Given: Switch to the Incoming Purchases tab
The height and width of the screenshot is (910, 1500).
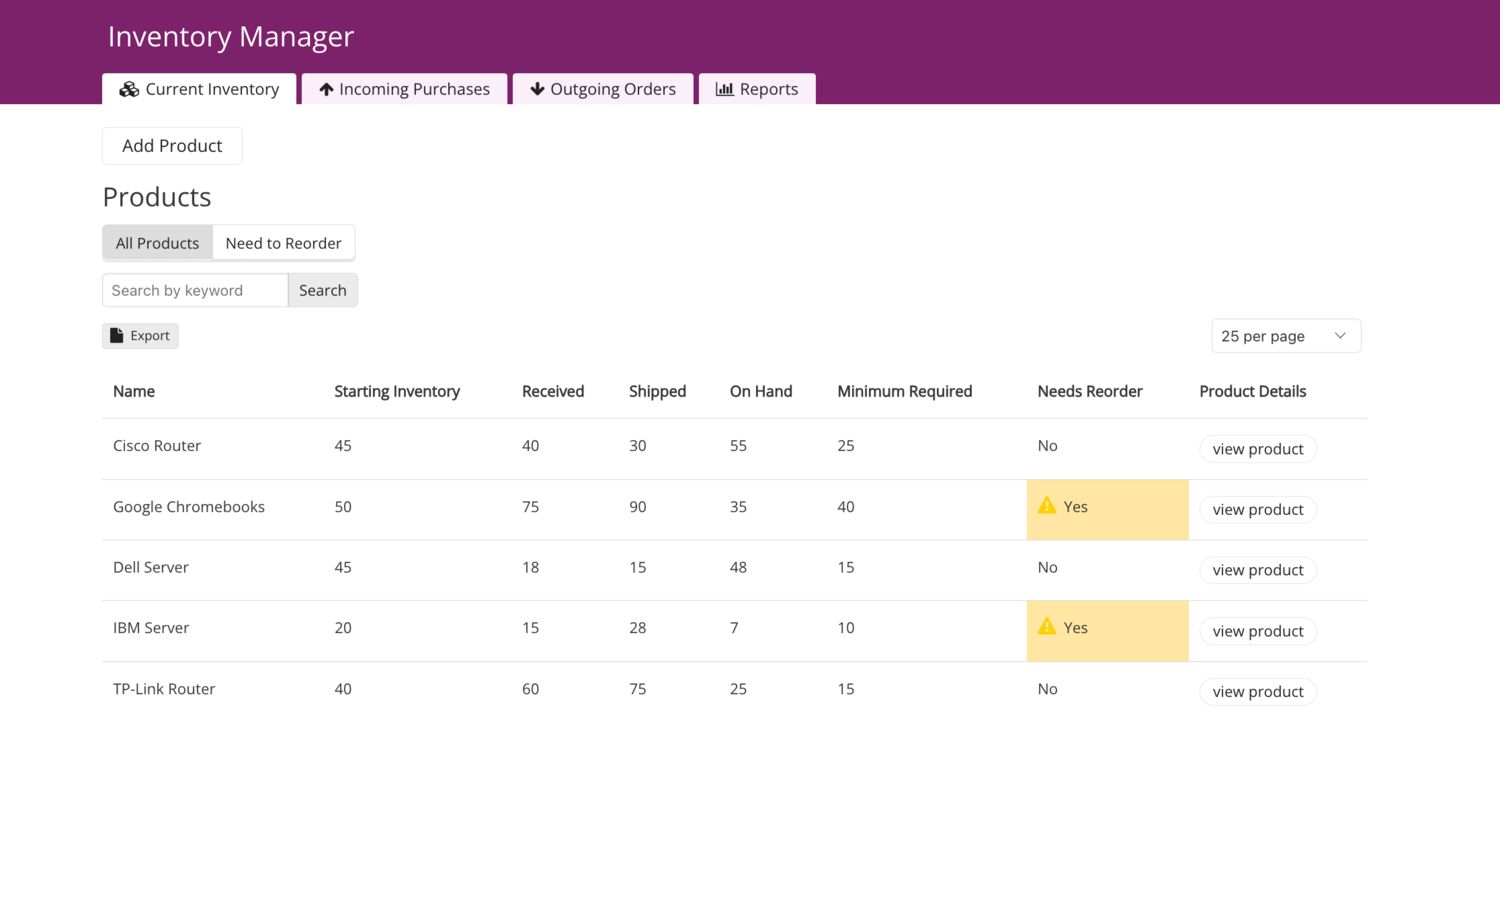Looking at the screenshot, I should click(x=405, y=89).
